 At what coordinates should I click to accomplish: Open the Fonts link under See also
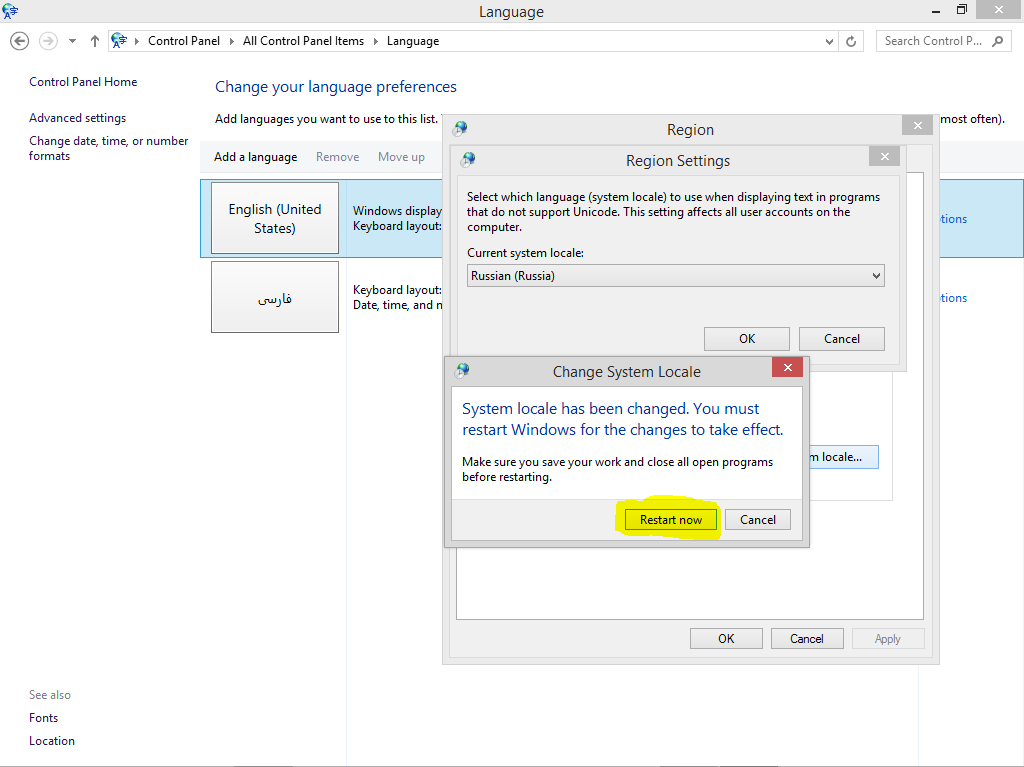click(43, 718)
